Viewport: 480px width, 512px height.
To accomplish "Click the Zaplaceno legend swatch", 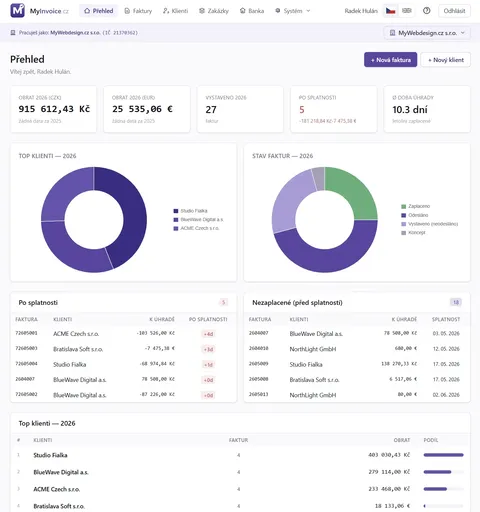I will point(403,206).
